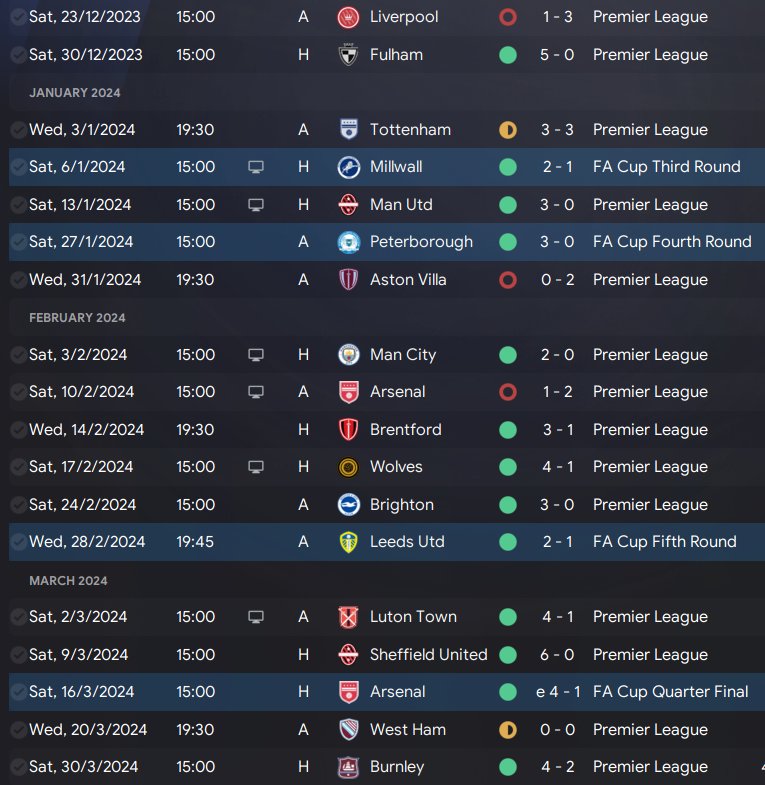This screenshot has height=785, width=765.
Task: Toggle checkmark next to 14/2/2024 Brentford match
Action: point(18,430)
